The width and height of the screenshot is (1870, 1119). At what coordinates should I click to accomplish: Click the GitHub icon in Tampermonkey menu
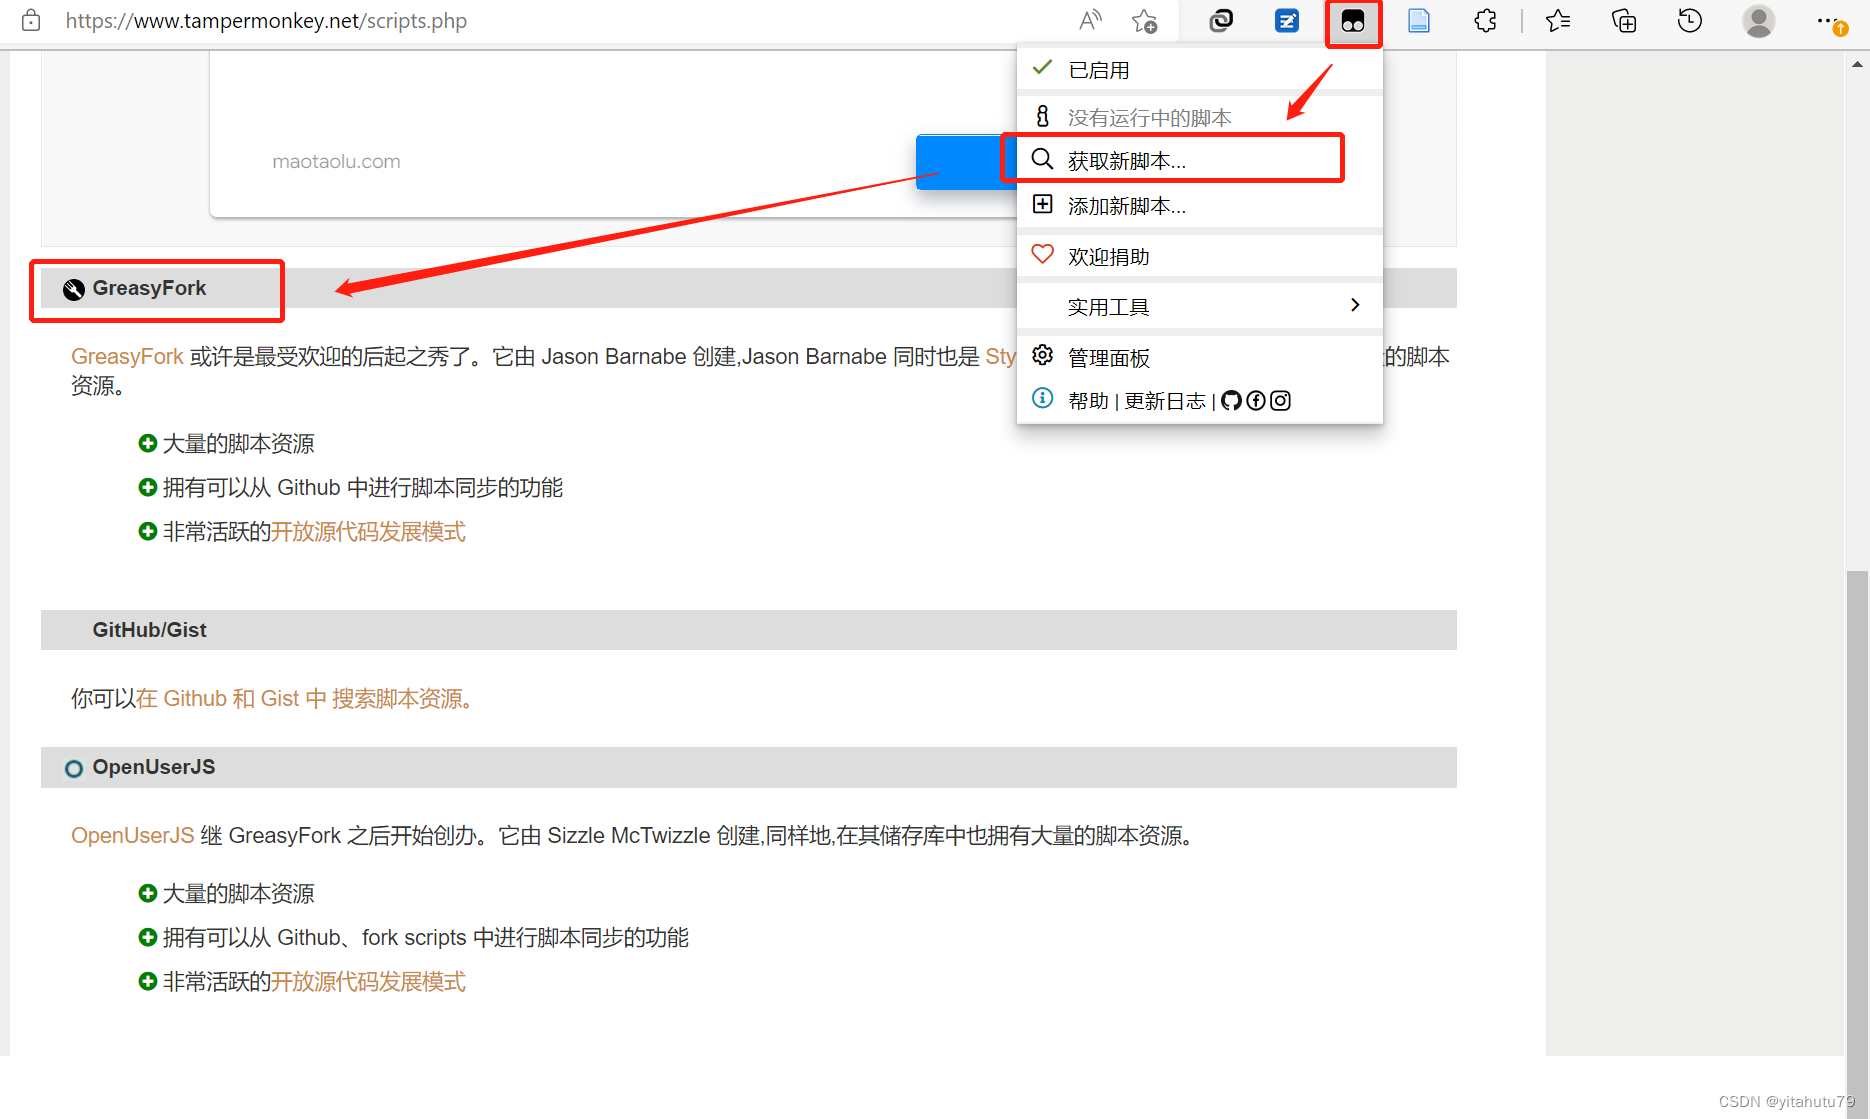(1231, 401)
